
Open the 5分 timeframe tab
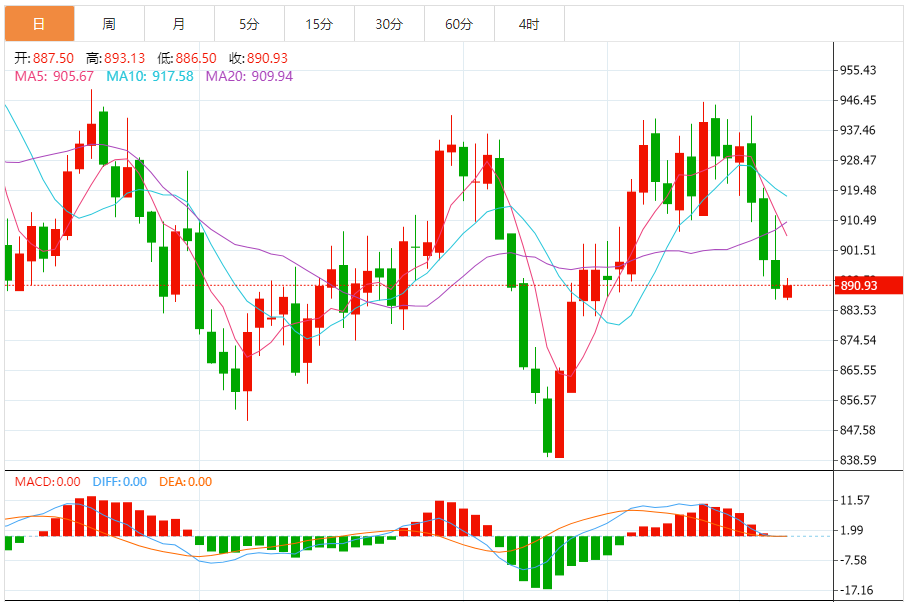pos(249,24)
